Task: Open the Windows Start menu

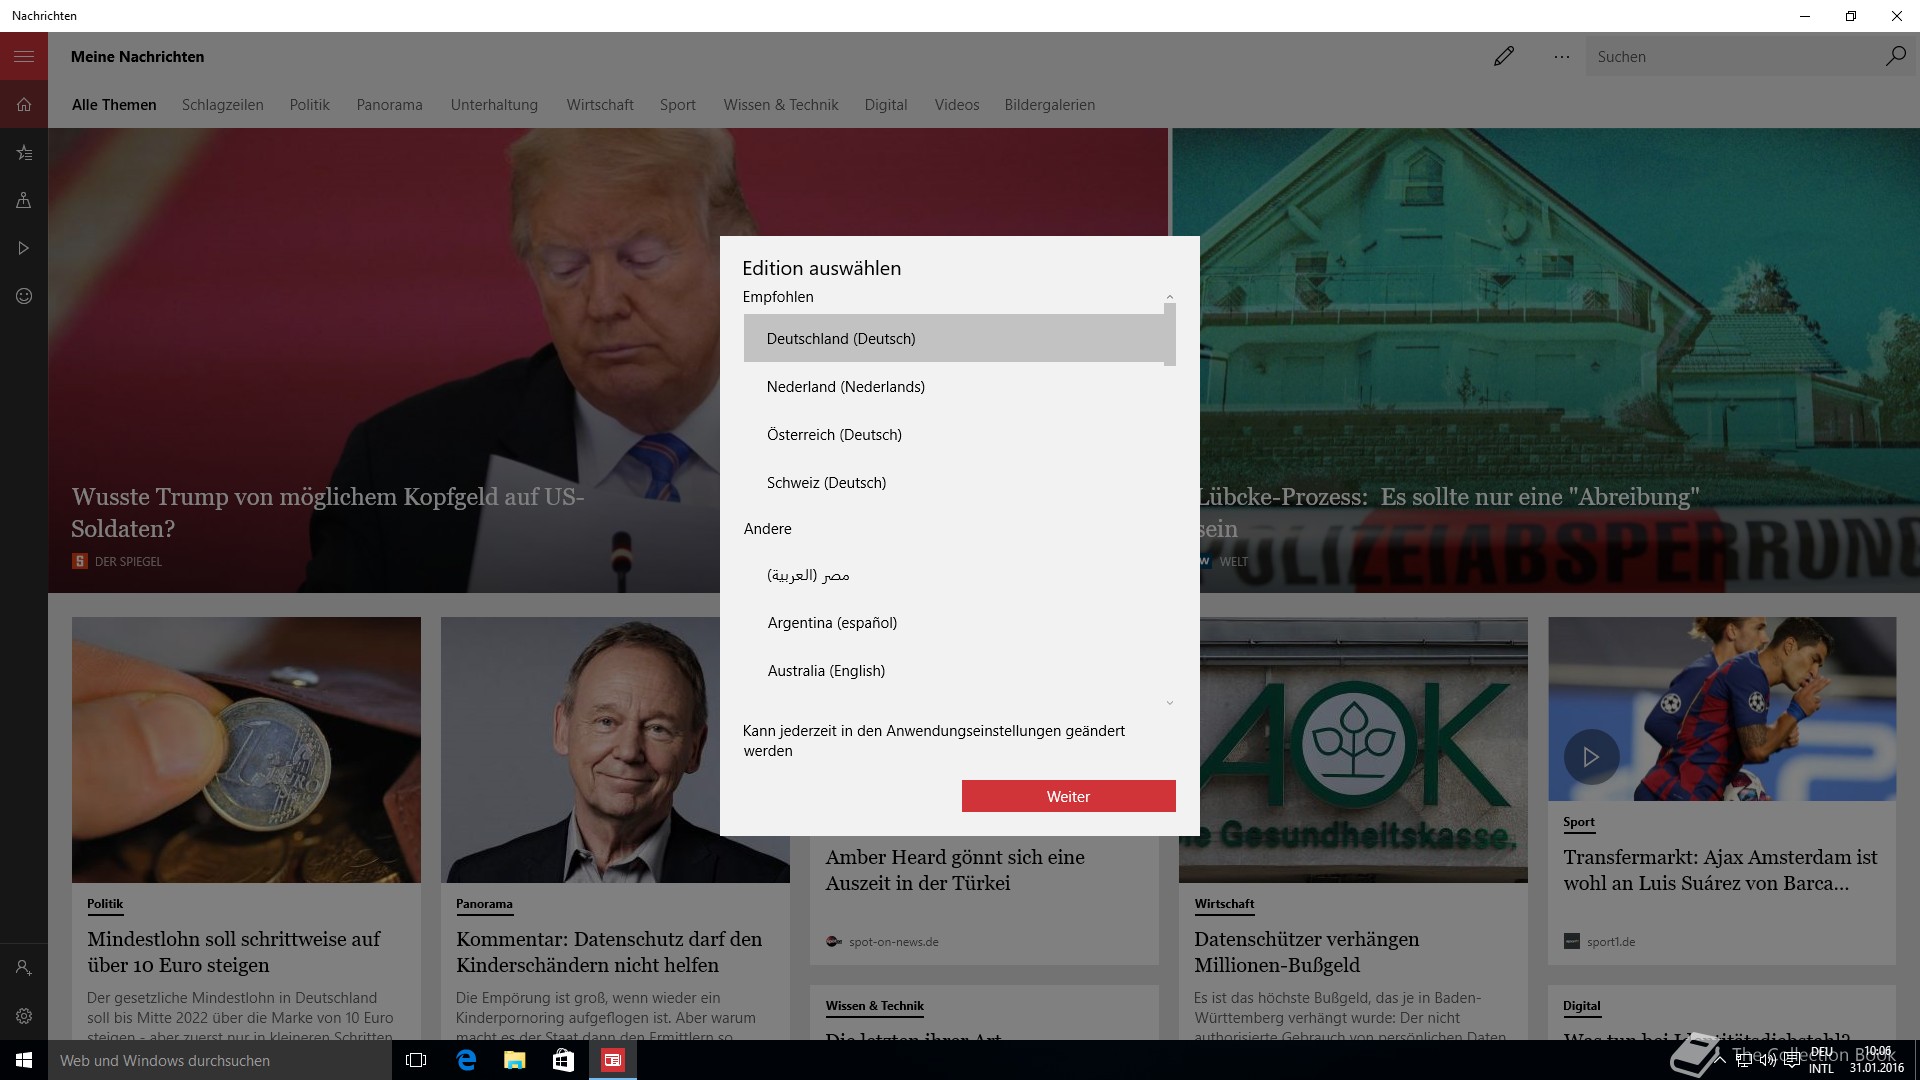Action: (24, 1060)
